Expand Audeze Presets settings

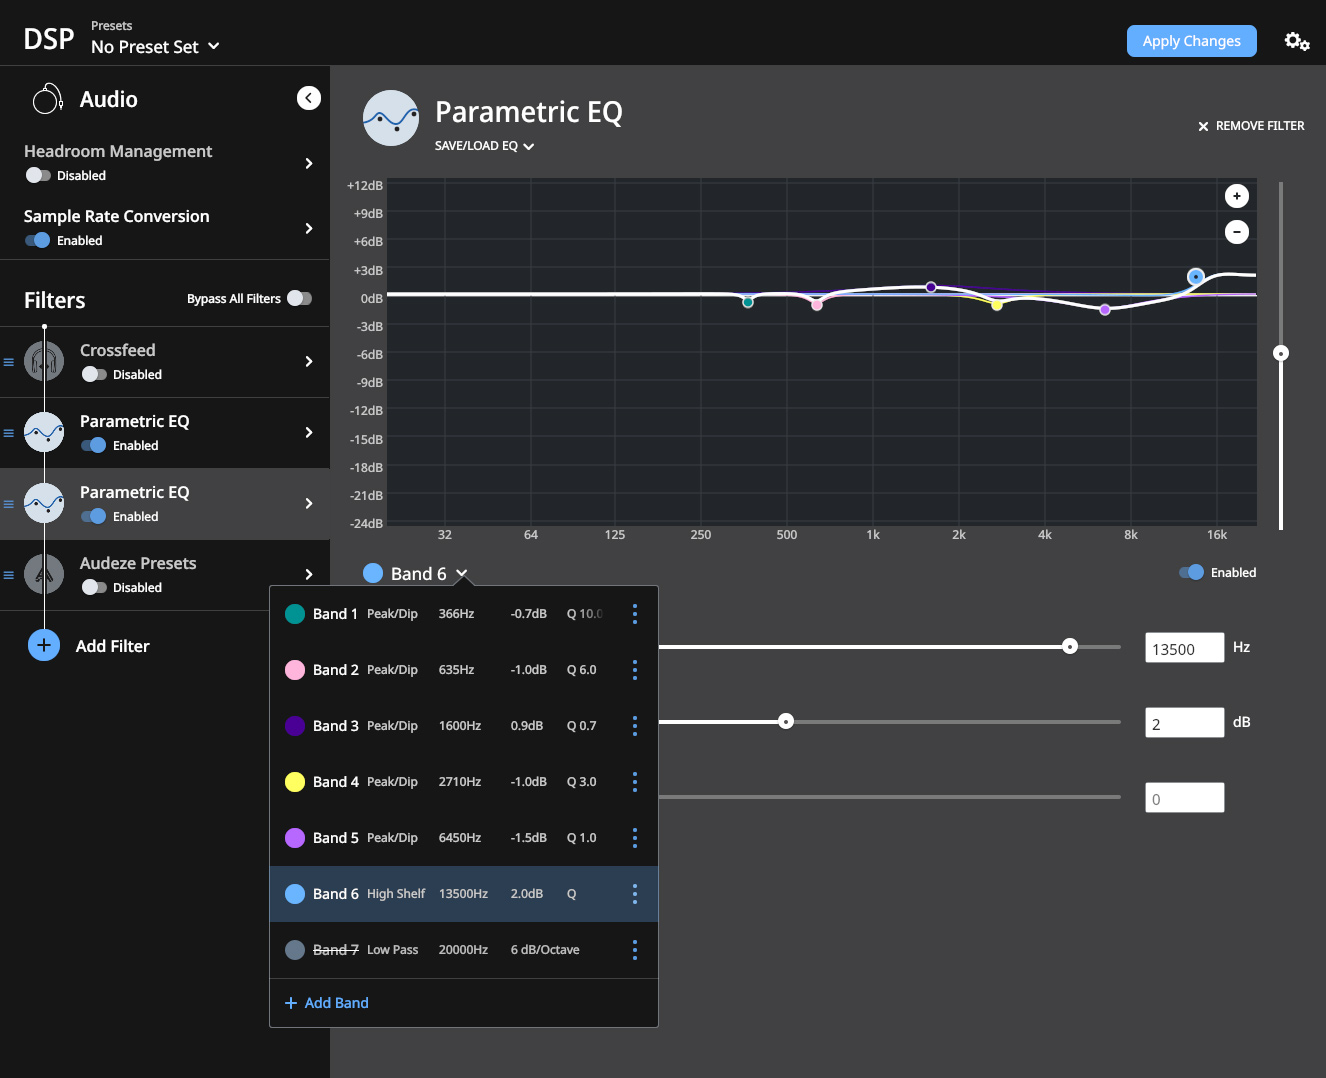tap(309, 574)
